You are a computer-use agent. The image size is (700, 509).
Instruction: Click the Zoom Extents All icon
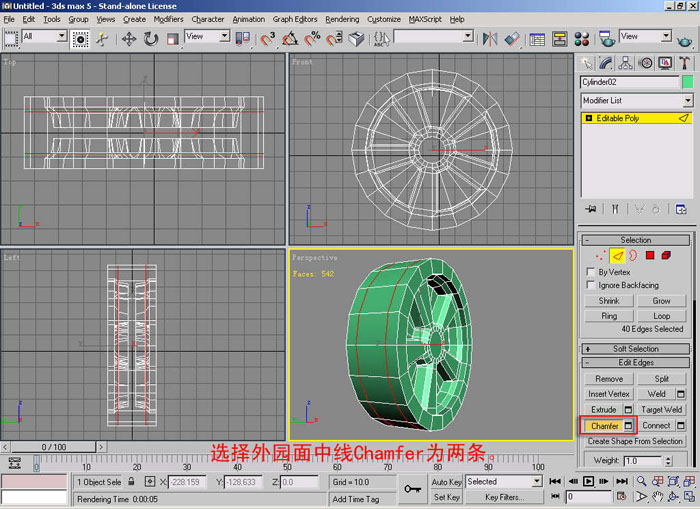point(689,481)
